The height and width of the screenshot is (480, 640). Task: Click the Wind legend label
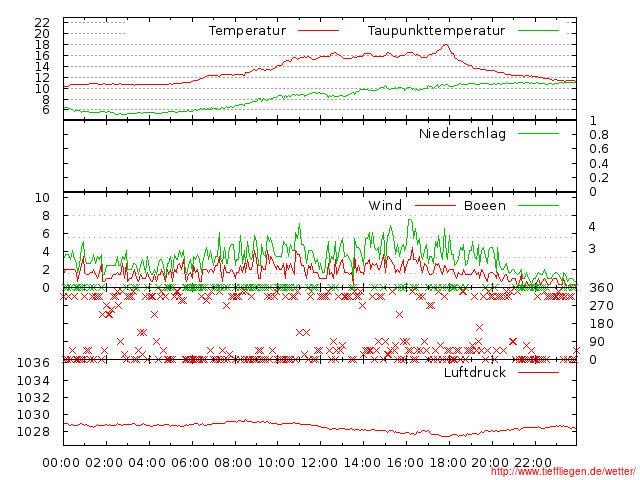point(385,205)
